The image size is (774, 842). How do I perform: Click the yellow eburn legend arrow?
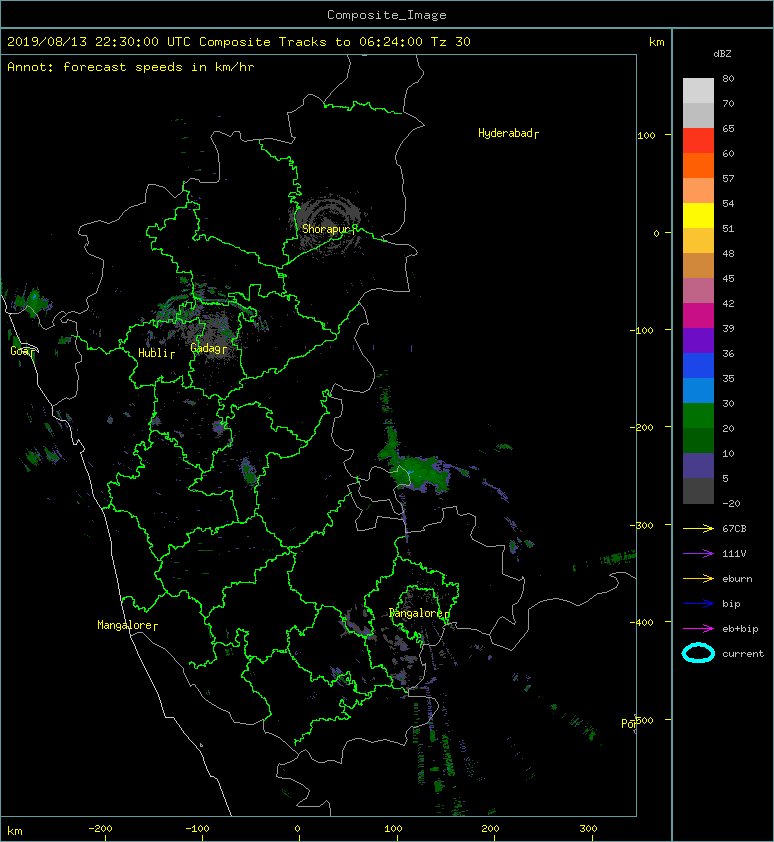pyautogui.click(x=698, y=578)
